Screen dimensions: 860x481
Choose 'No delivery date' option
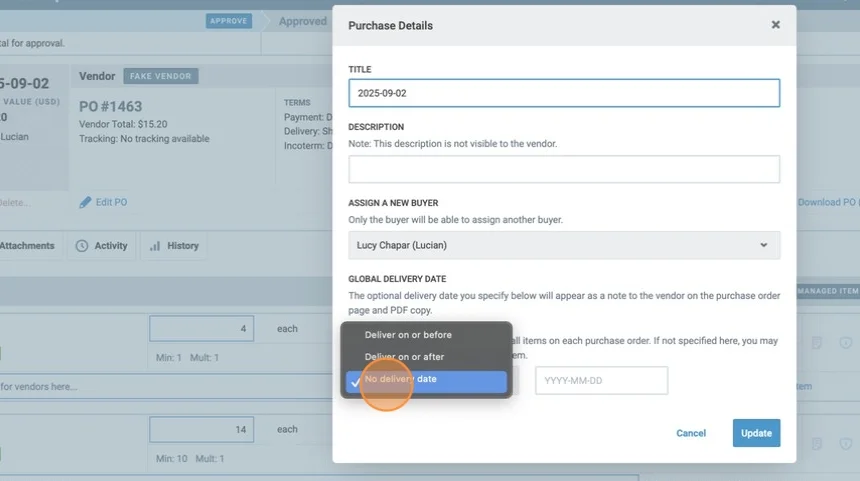400,380
